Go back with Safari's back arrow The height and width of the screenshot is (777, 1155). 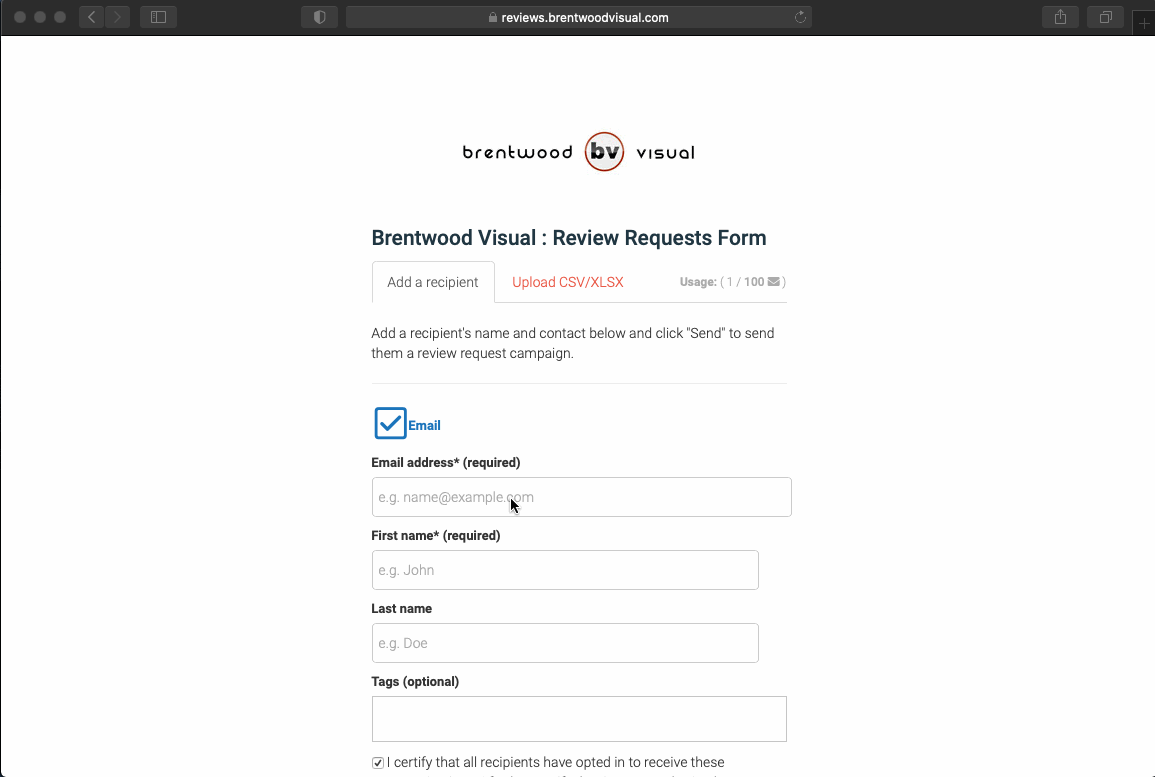point(91,17)
